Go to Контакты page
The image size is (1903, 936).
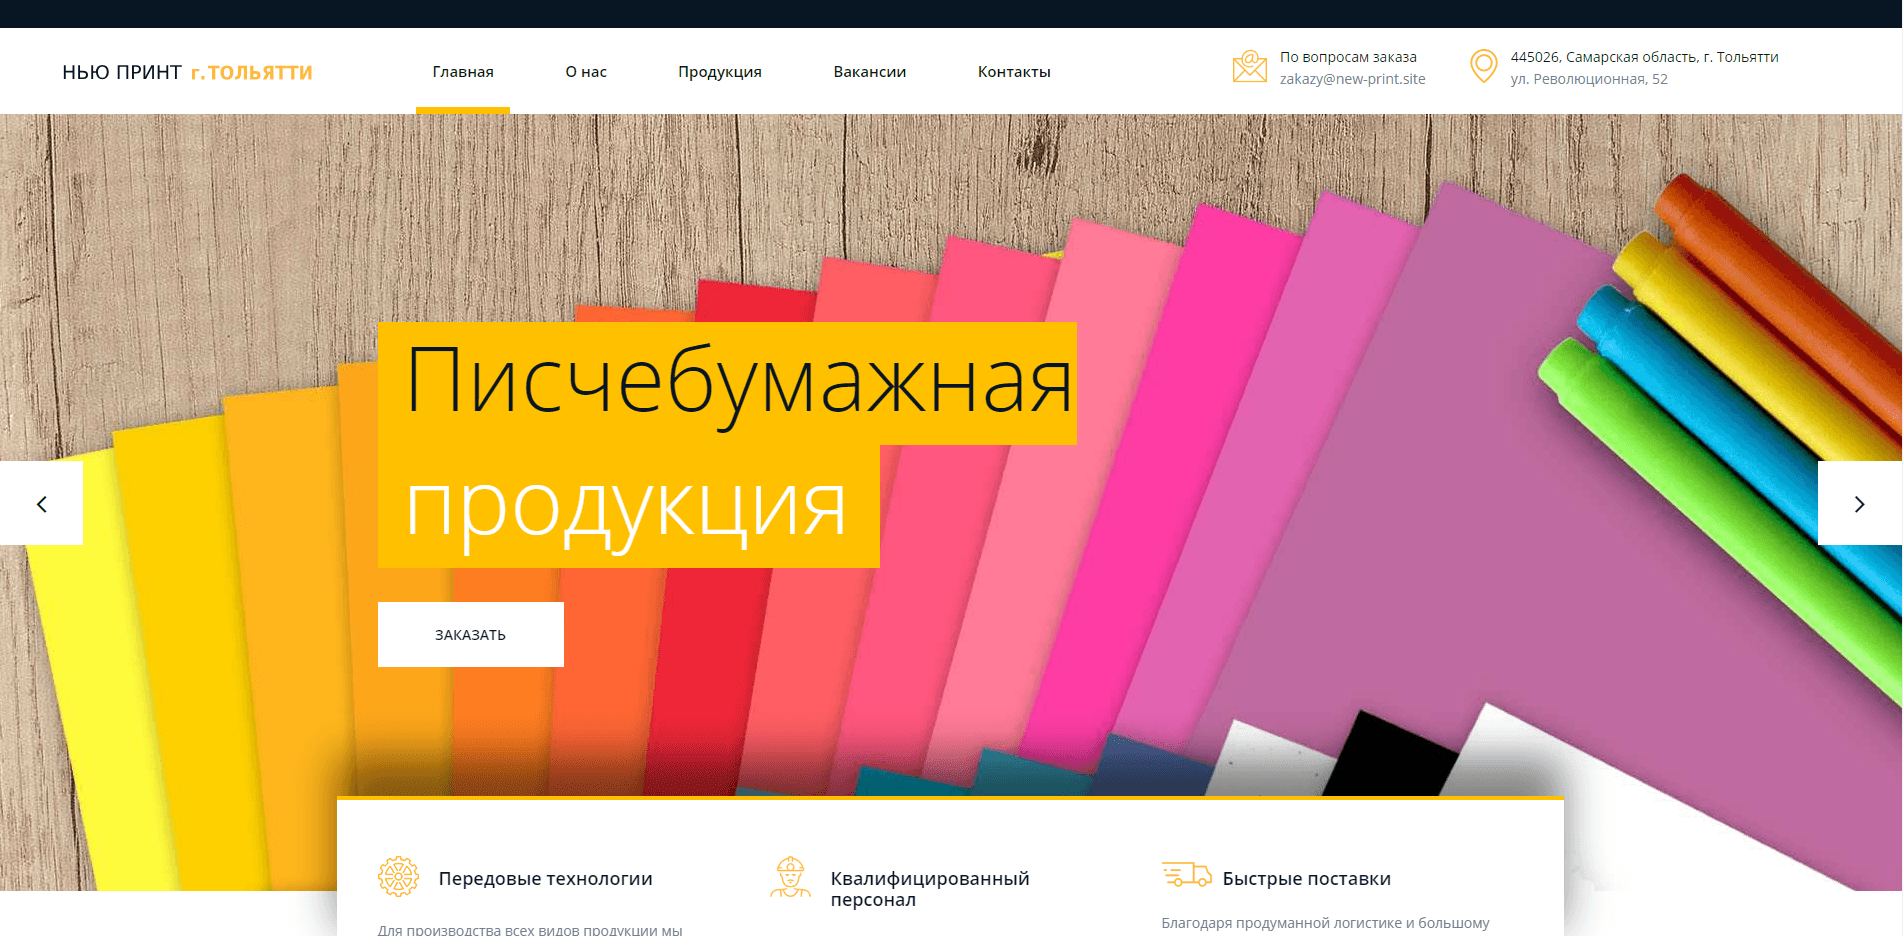click(1014, 72)
